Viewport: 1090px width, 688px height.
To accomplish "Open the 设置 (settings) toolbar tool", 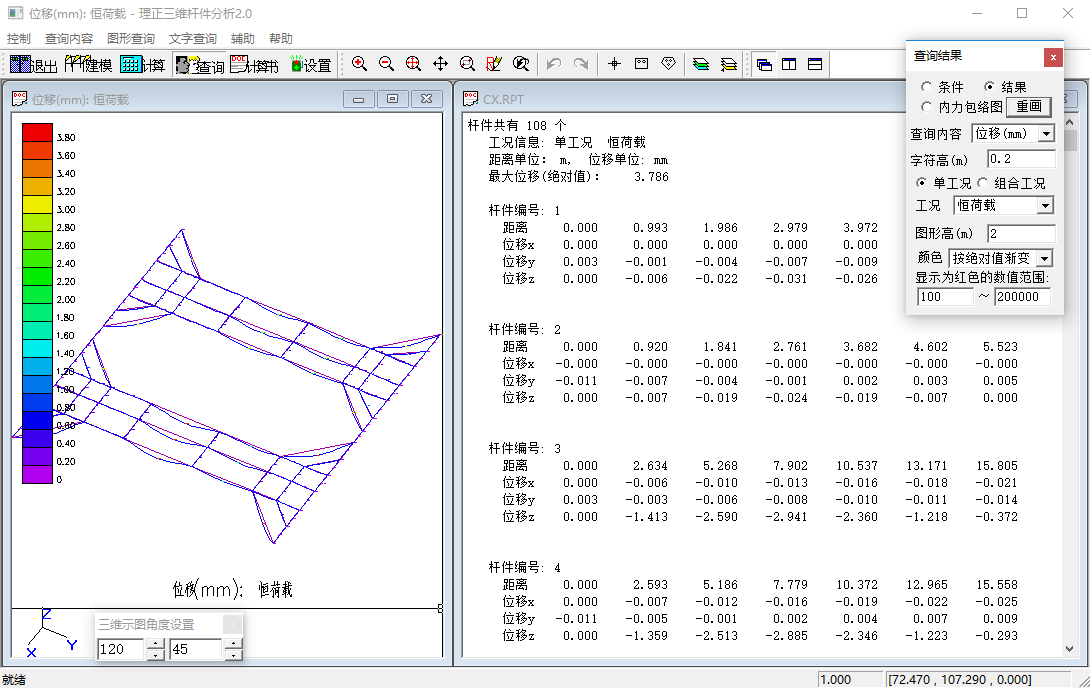I will tap(311, 65).
